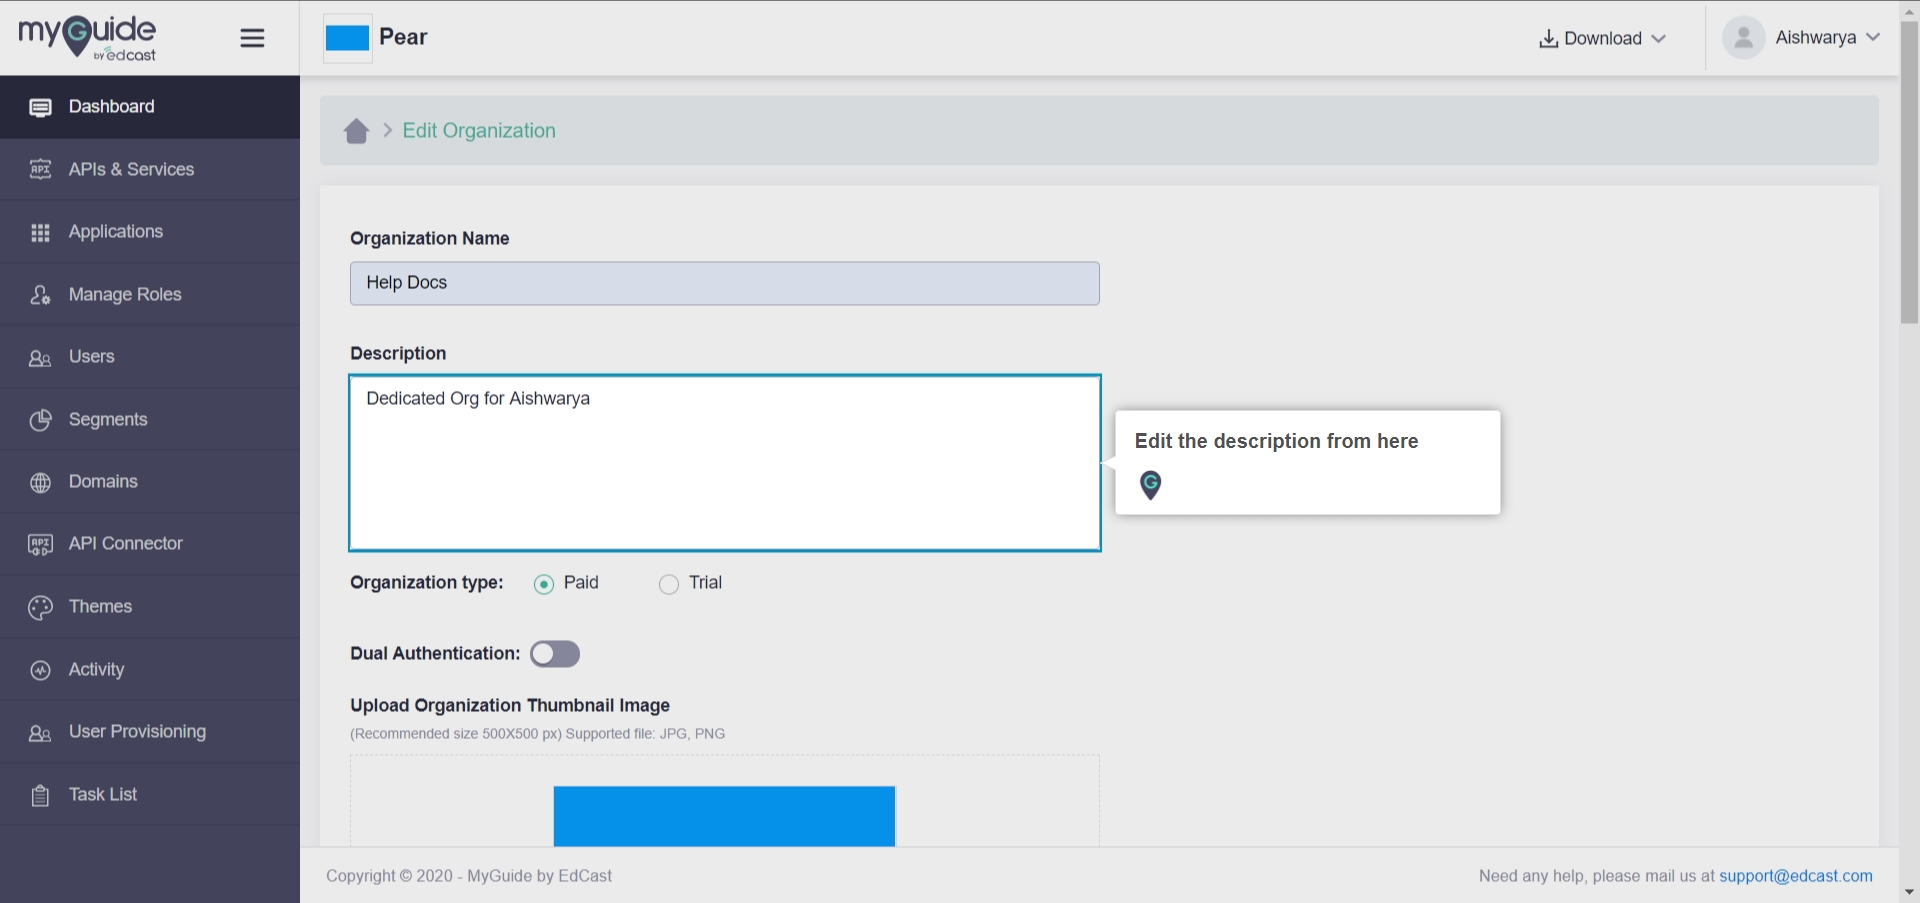Open APIs & Services menu item
This screenshot has width=1920, height=903.
tap(150, 169)
